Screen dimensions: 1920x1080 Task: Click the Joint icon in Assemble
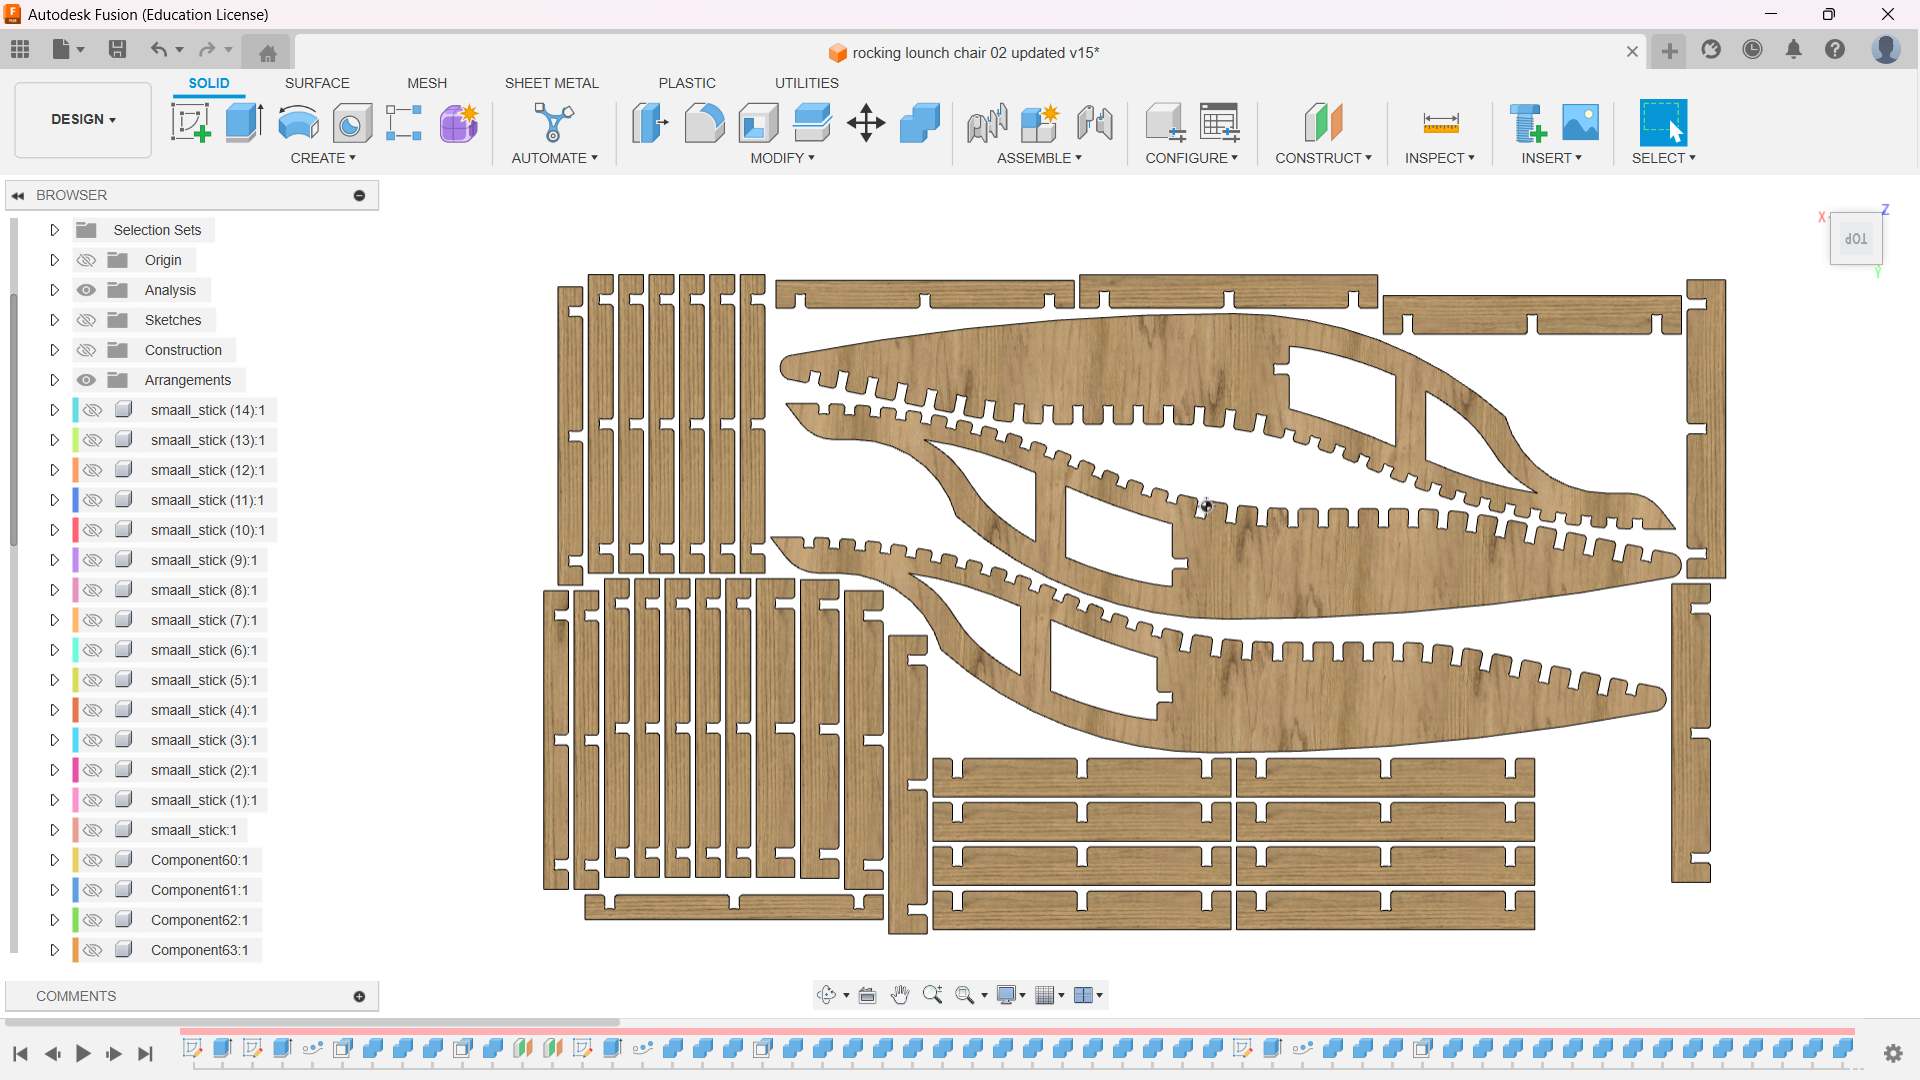click(986, 123)
